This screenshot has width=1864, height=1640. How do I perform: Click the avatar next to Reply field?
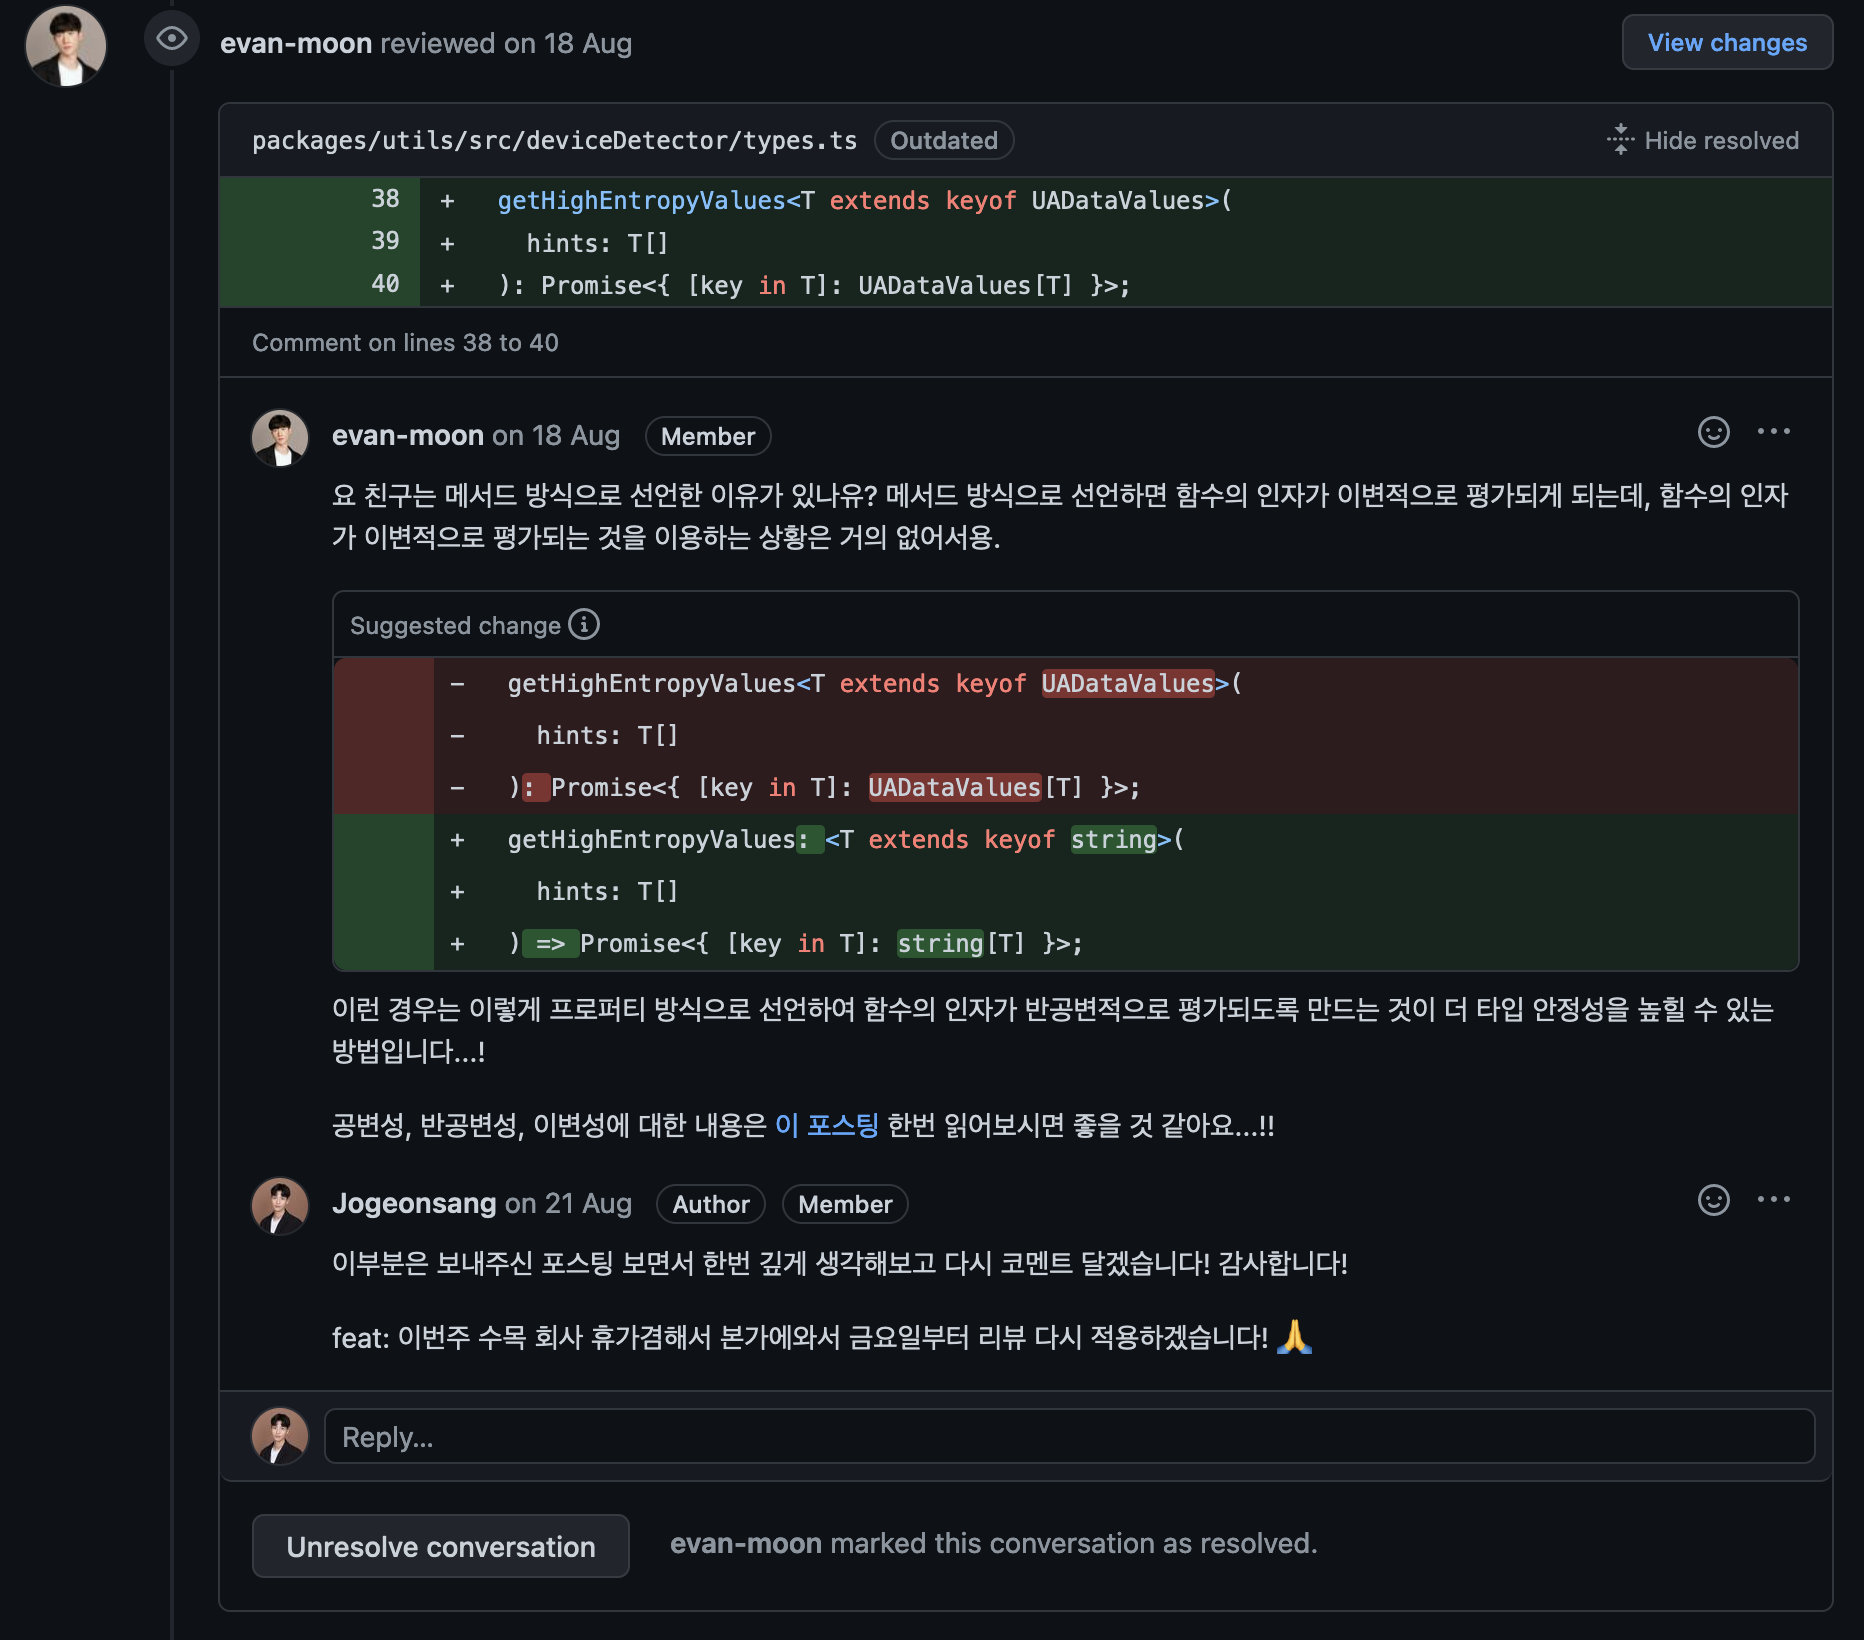click(x=280, y=1437)
